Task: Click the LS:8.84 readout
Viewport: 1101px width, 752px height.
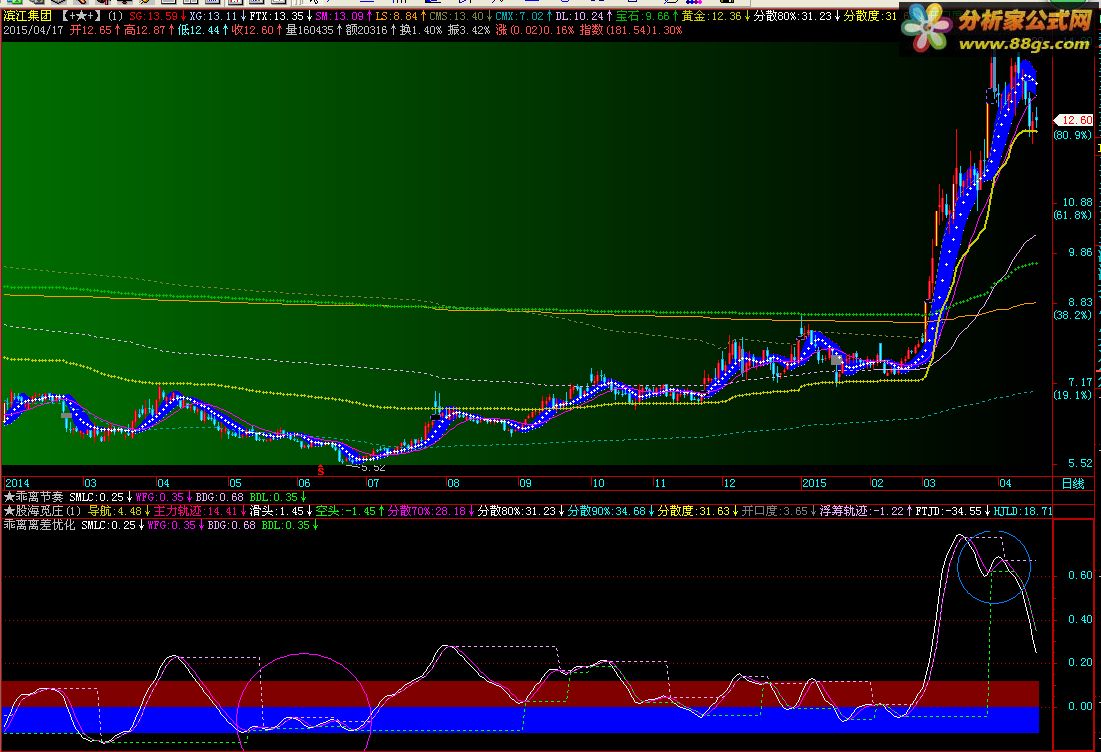Action: pyautogui.click(x=396, y=15)
